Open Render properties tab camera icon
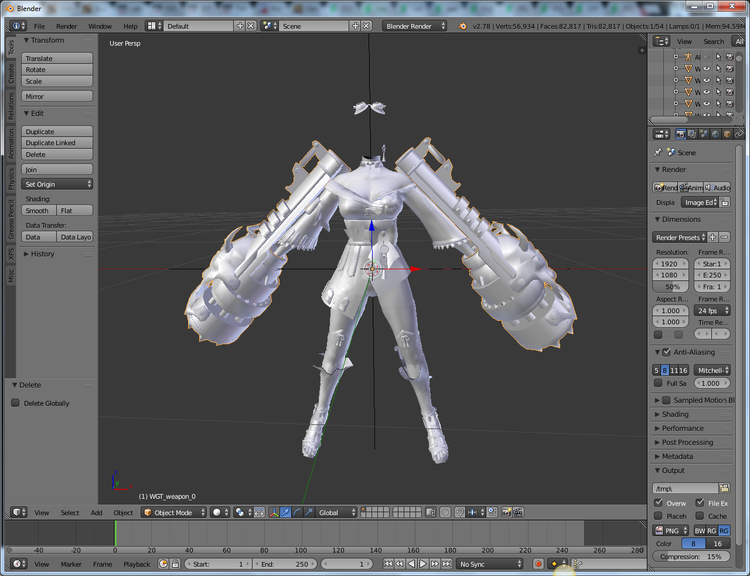The image size is (750, 576). (680, 134)
